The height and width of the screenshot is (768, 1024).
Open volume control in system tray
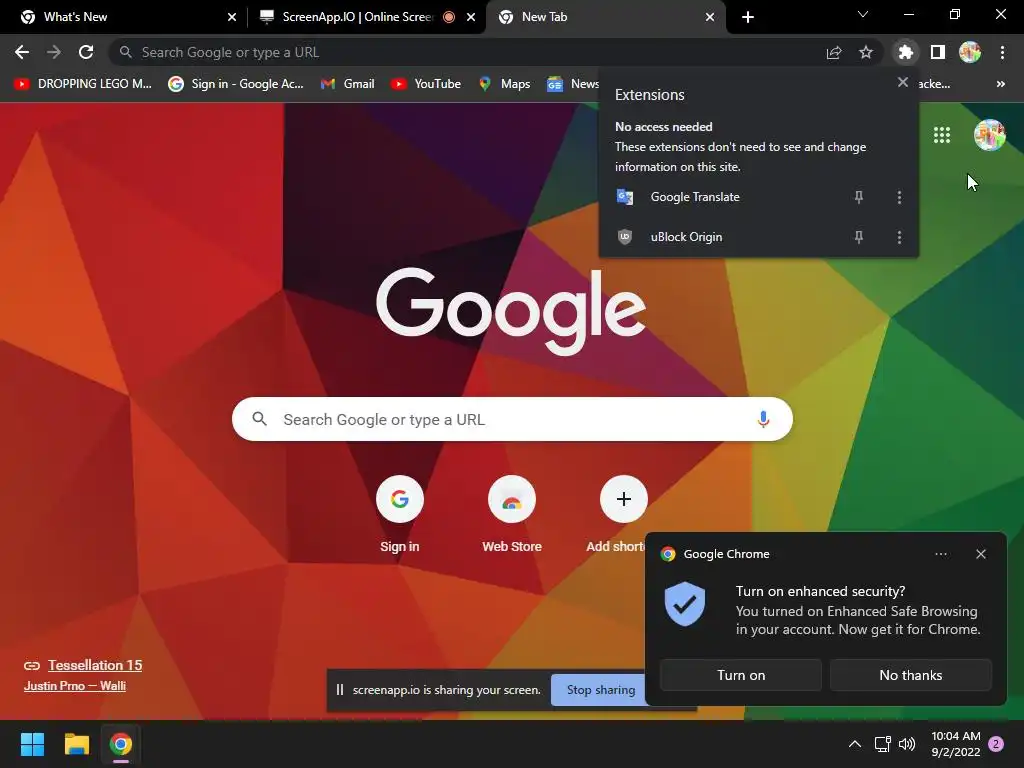907,744
